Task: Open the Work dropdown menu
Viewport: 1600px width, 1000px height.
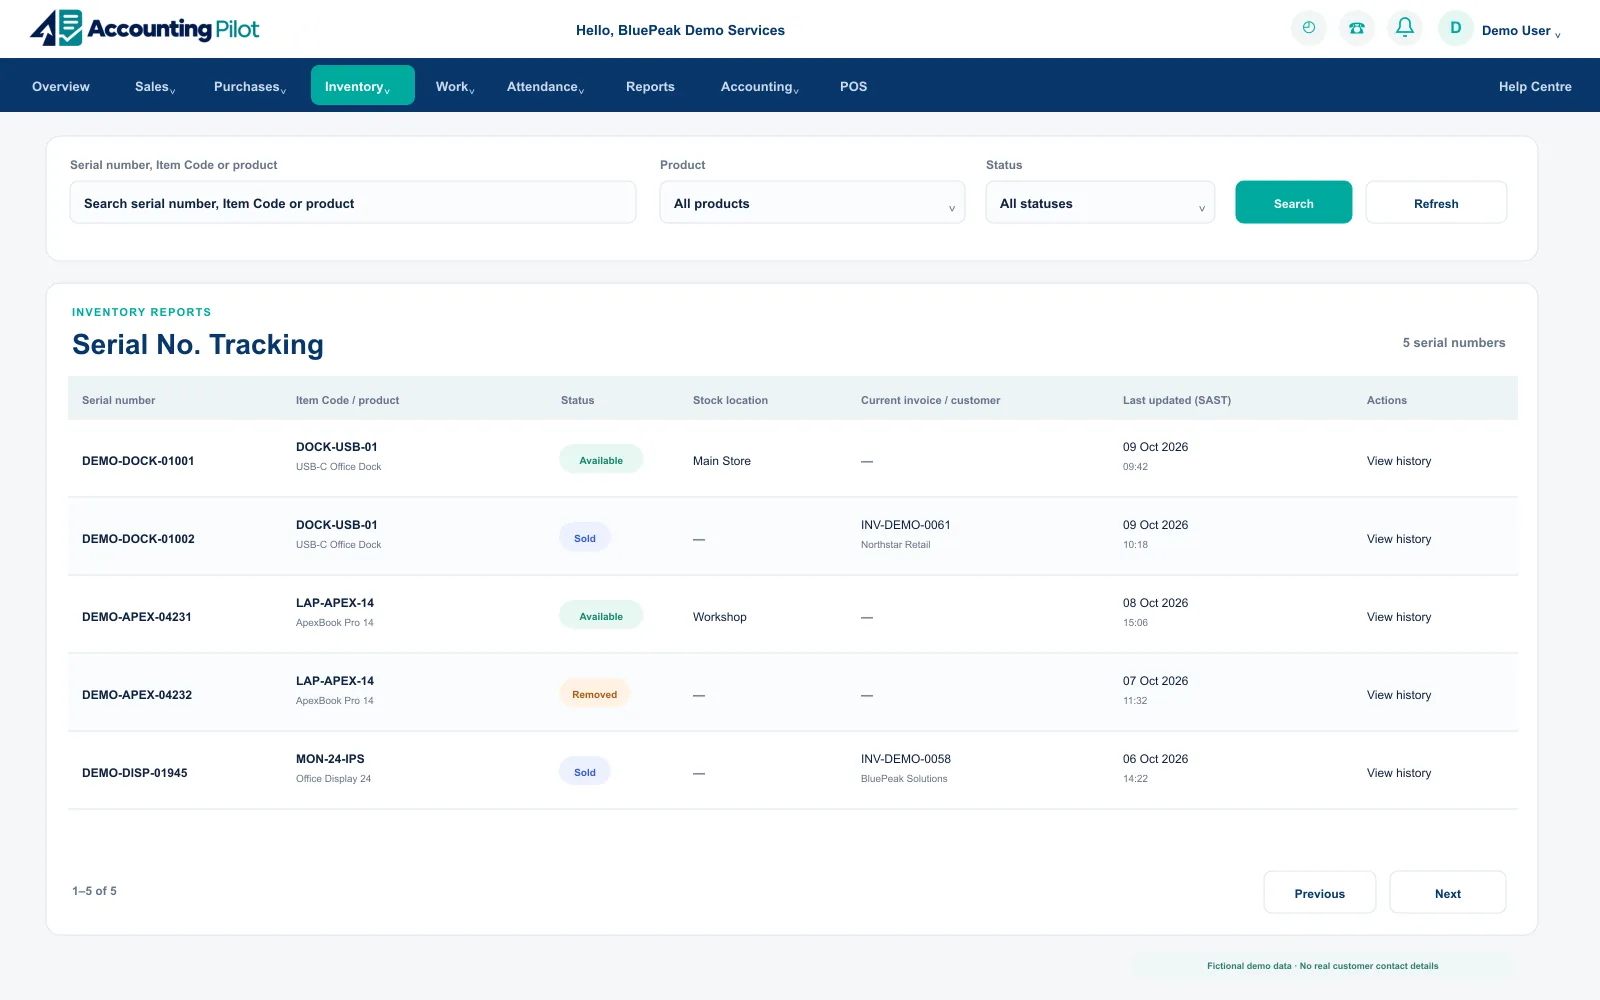Action: coord(455,87)
